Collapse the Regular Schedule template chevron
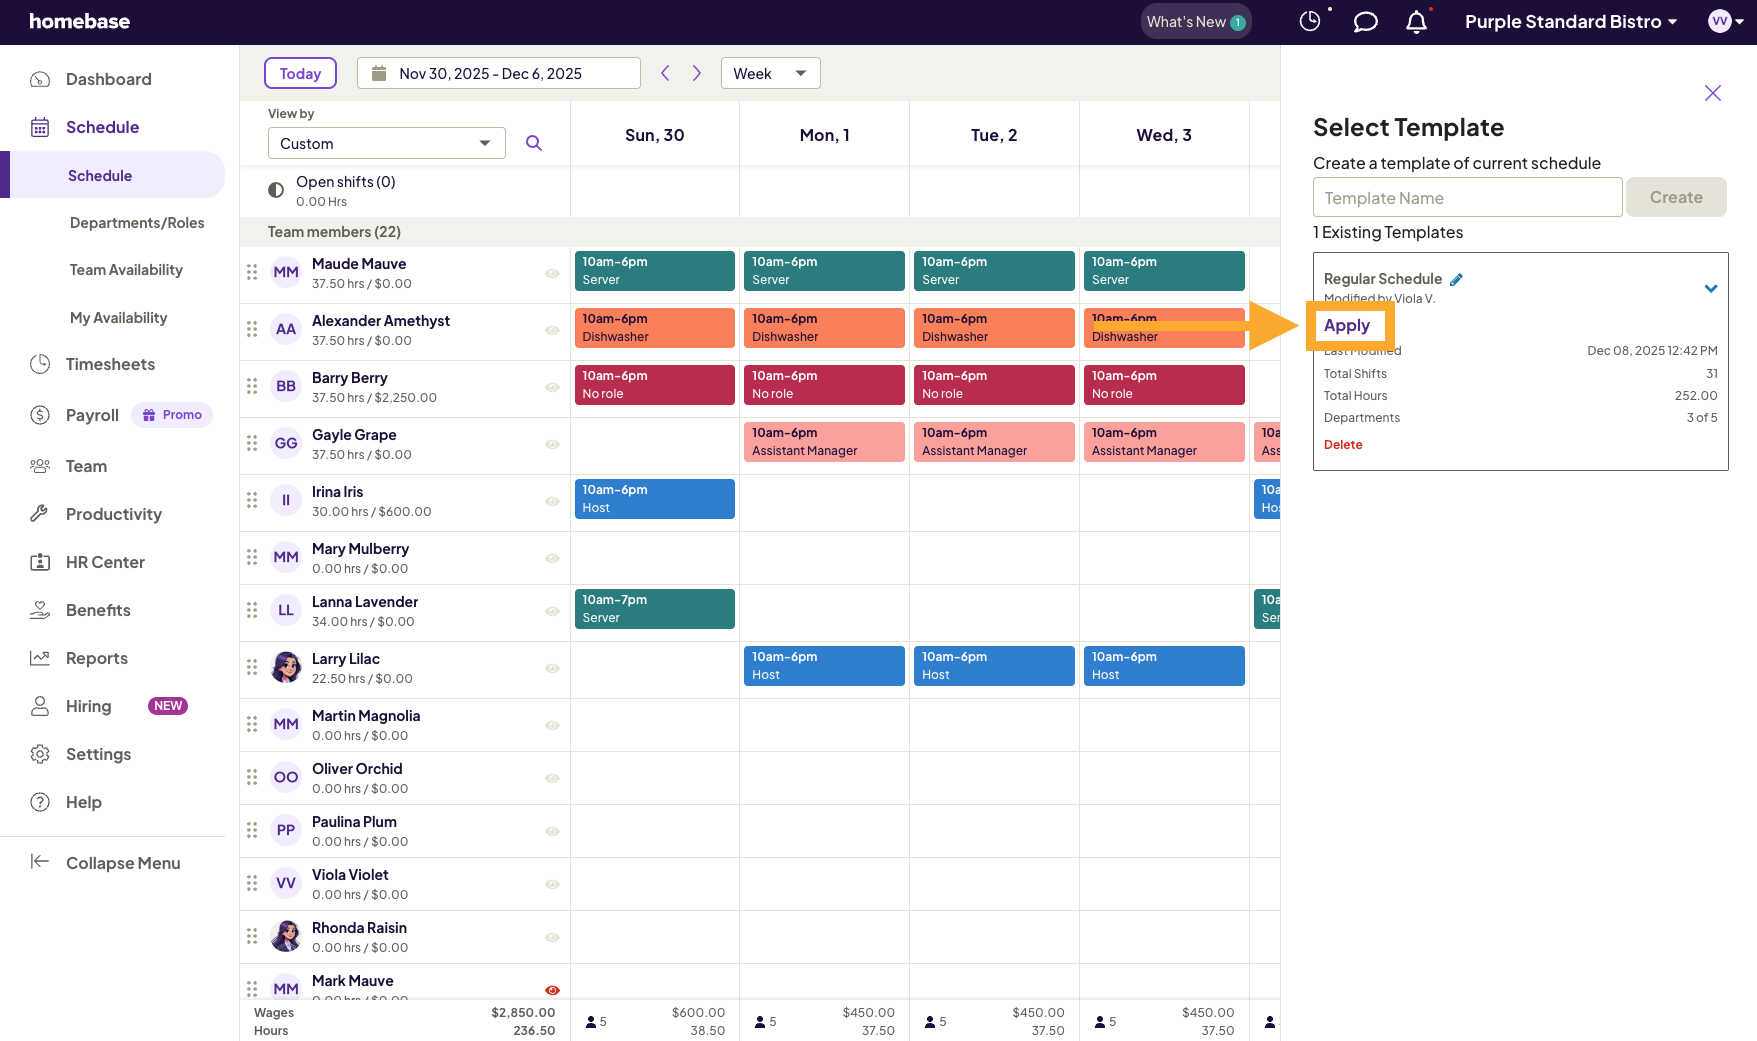 [1711, 288]
